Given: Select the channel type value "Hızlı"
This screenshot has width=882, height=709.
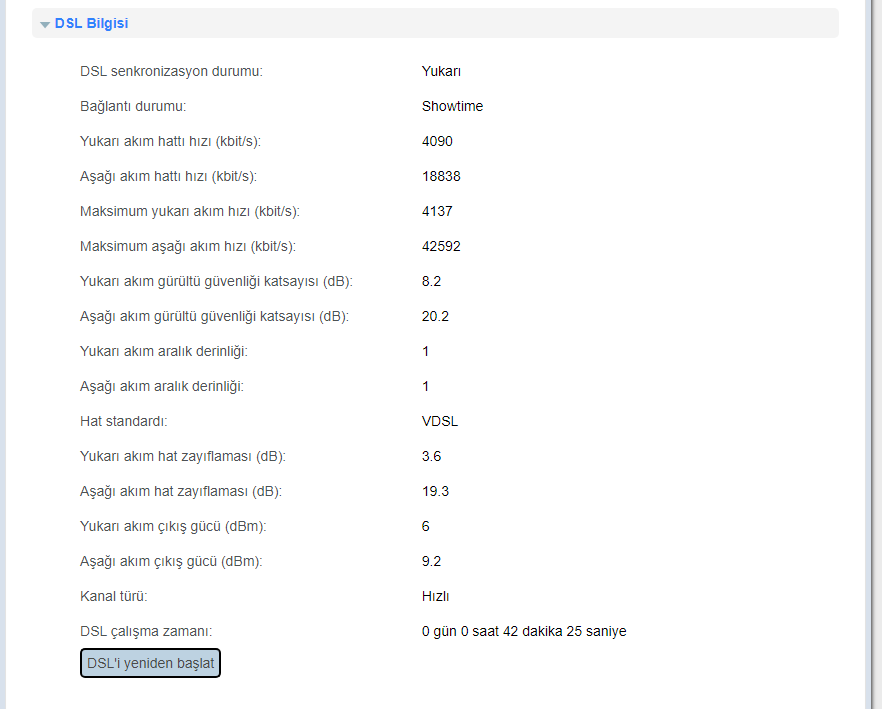Looking at the screenshot, I should coord(435,596).
